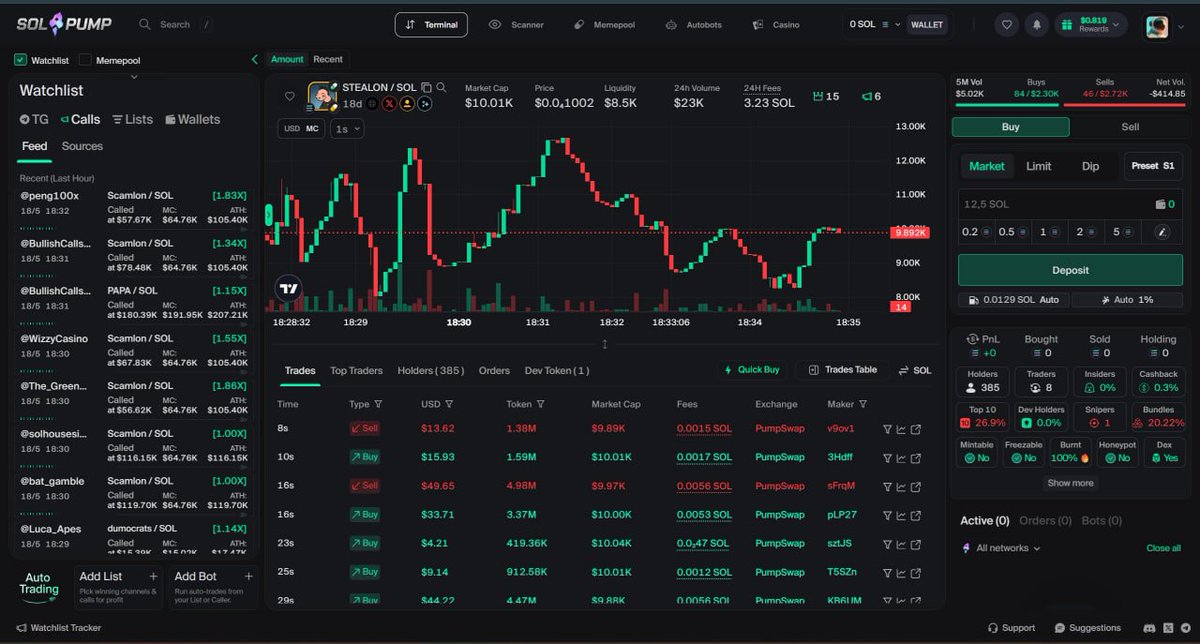Edit the buy amount presets pencil icon
This screenshot has width=1200, height=644.
(1162, 231)
